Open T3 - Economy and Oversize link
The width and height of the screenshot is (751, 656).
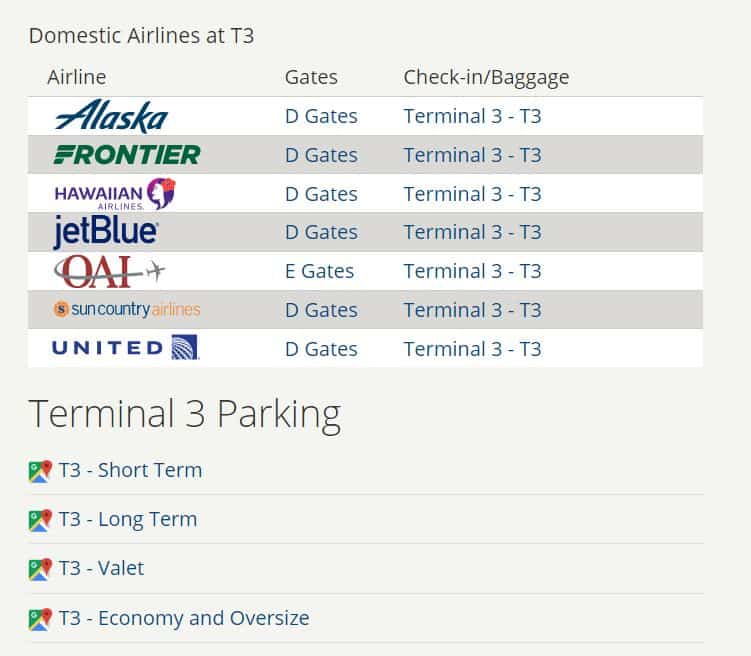coord(184,618)
